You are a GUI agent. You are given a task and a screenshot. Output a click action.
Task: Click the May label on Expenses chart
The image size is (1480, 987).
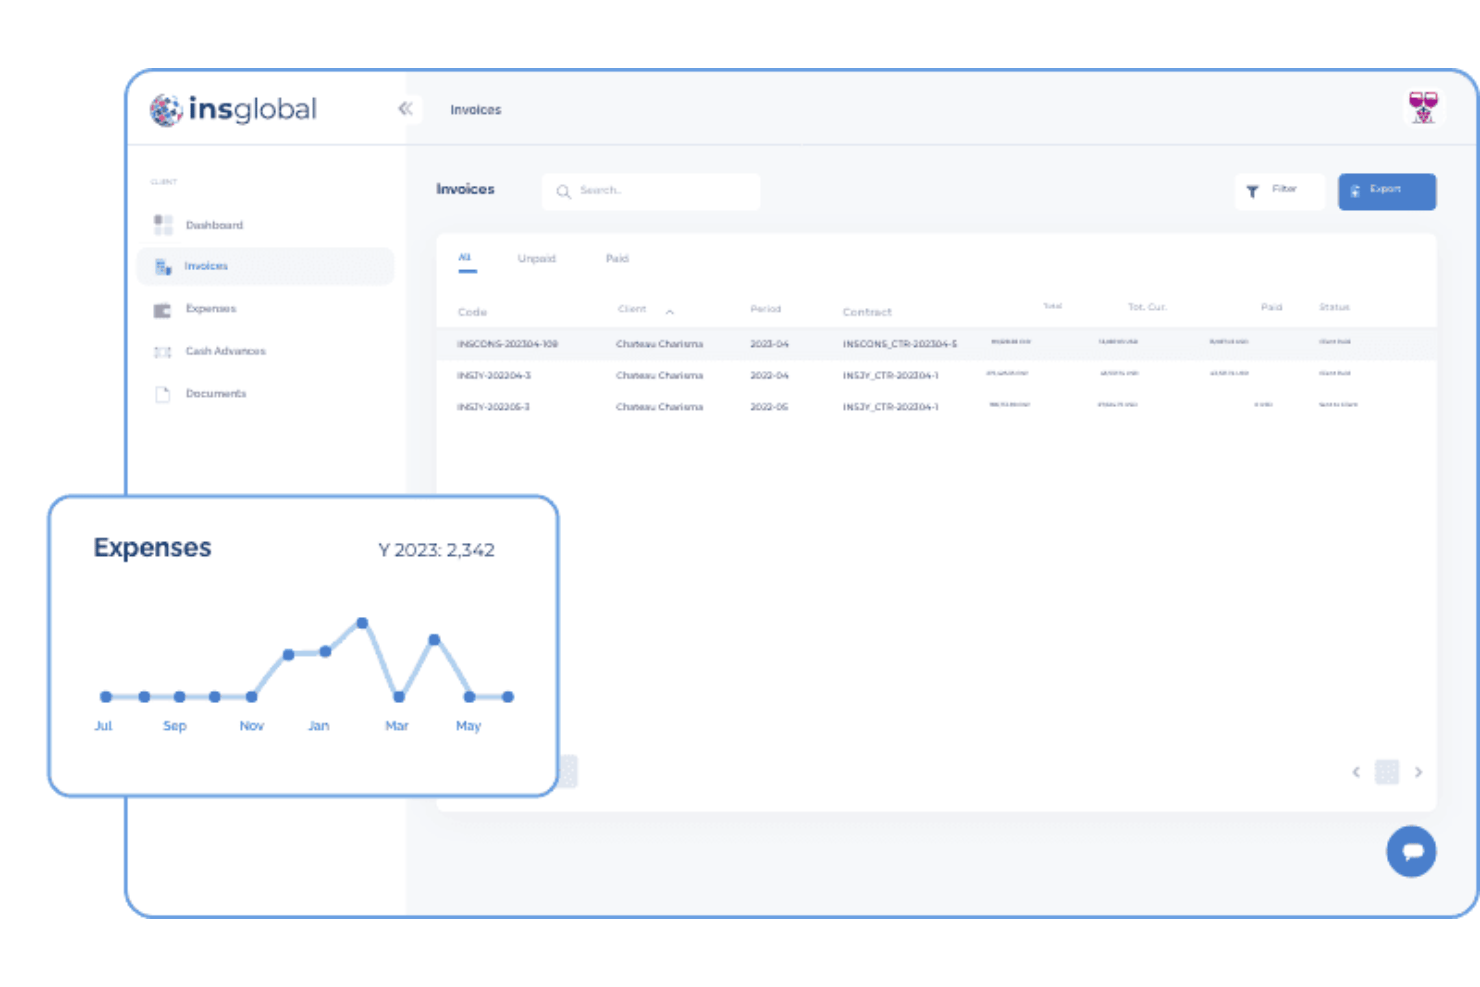(468, 726)
